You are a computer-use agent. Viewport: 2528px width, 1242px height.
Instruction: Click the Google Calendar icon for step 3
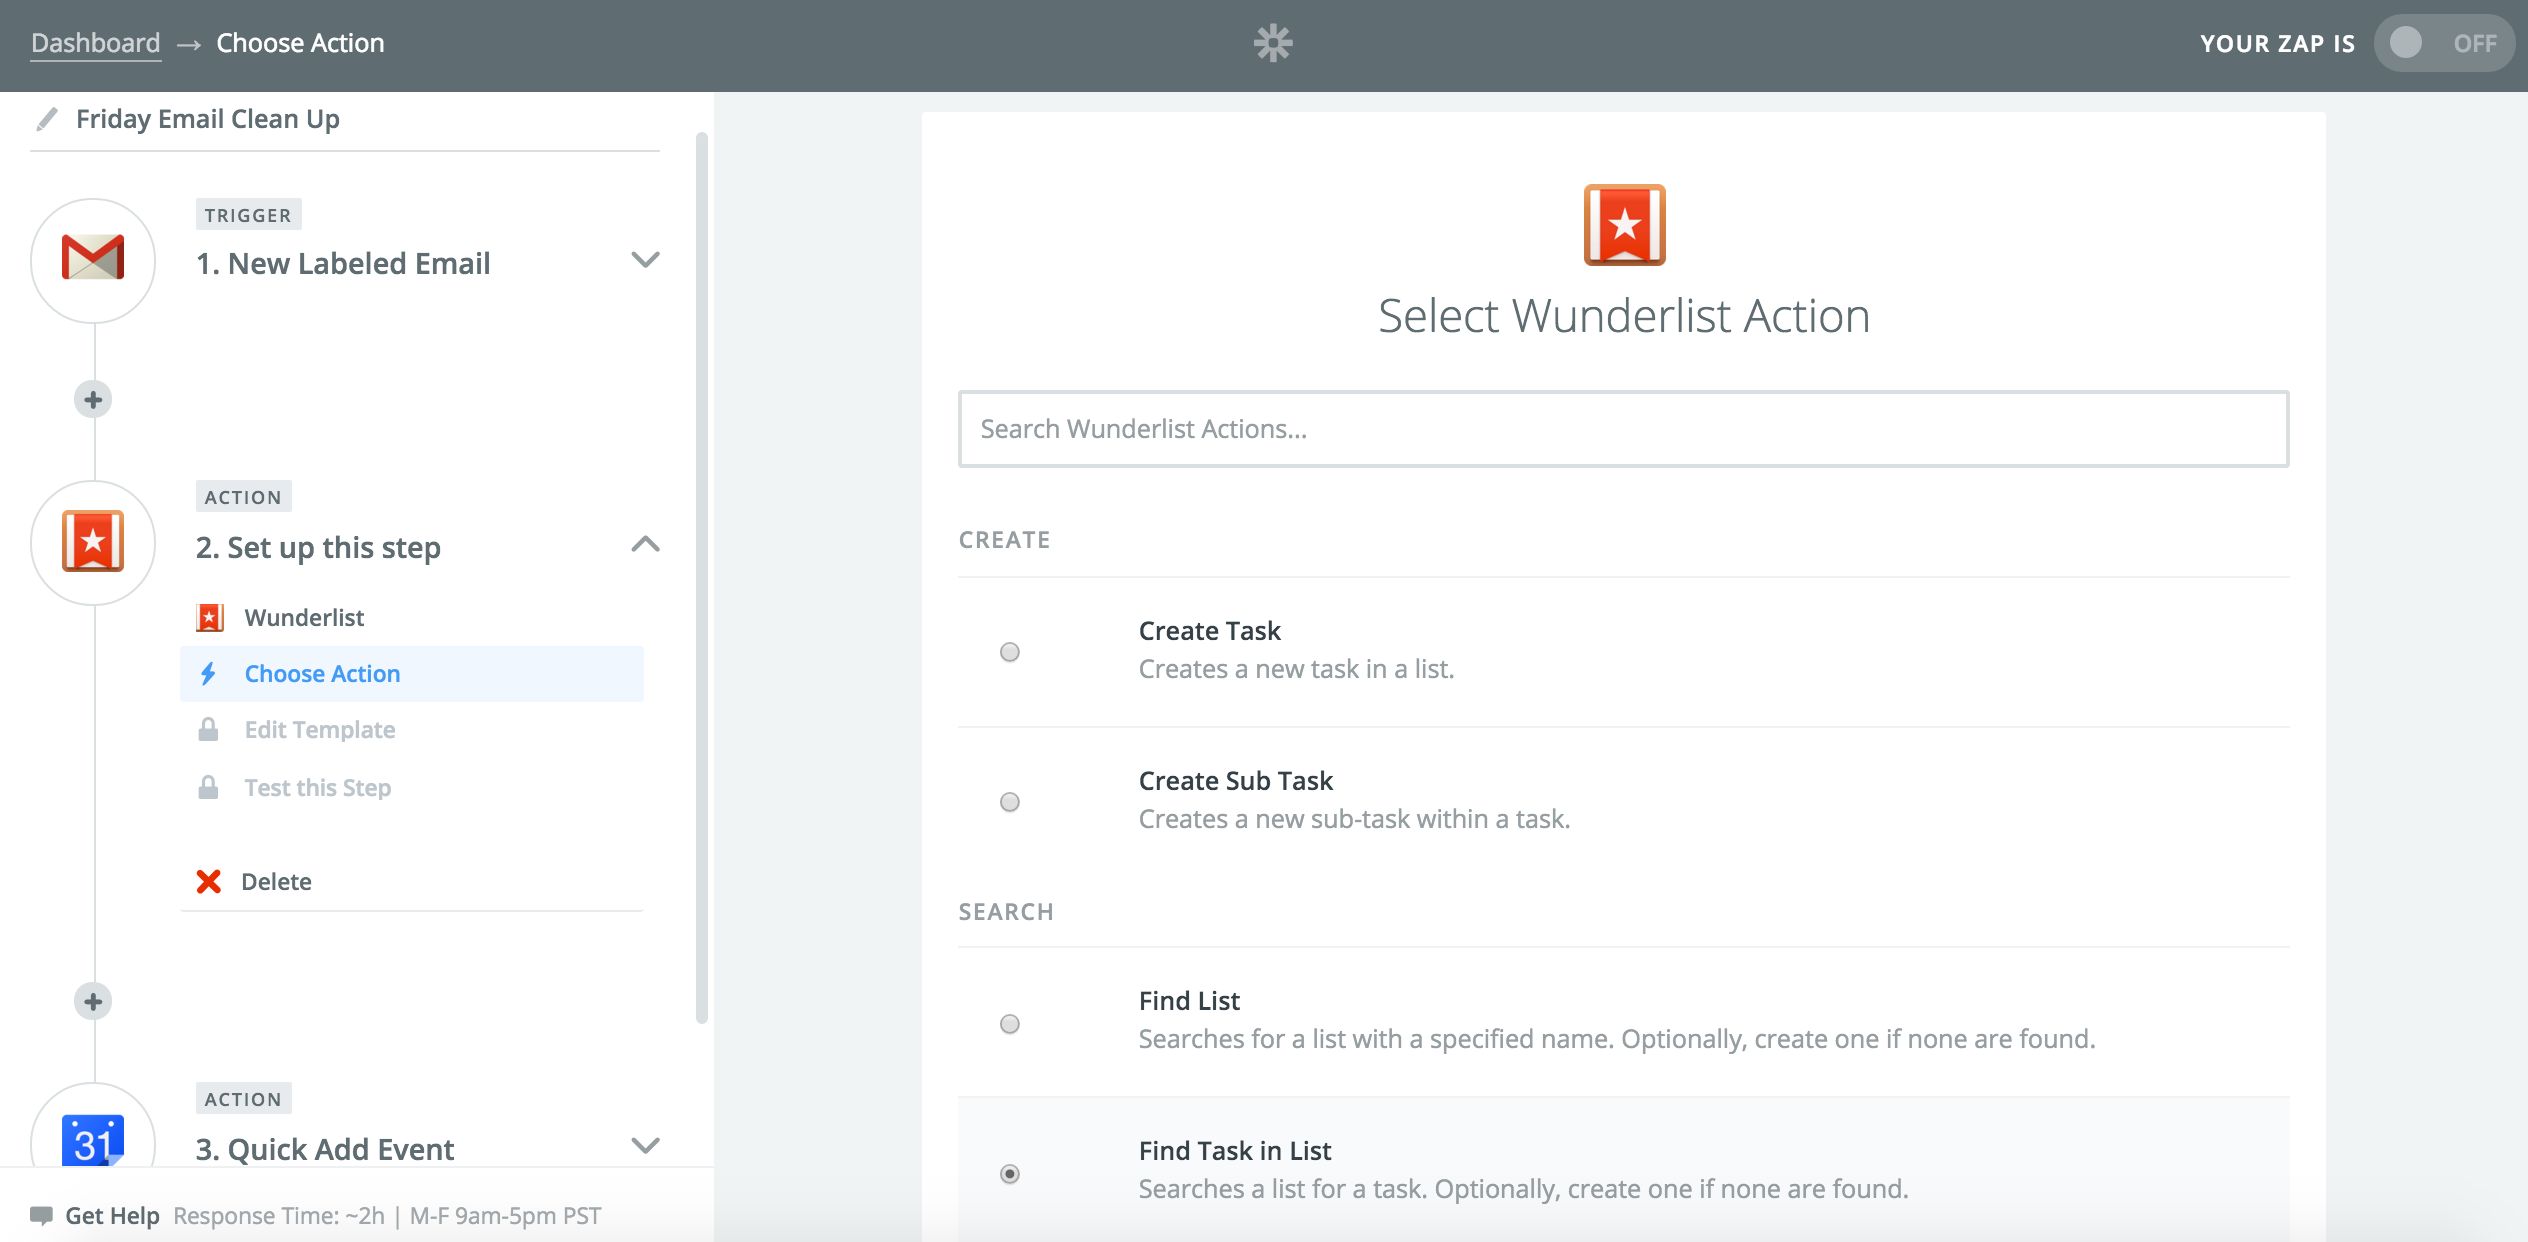(x=93, y=1140)
